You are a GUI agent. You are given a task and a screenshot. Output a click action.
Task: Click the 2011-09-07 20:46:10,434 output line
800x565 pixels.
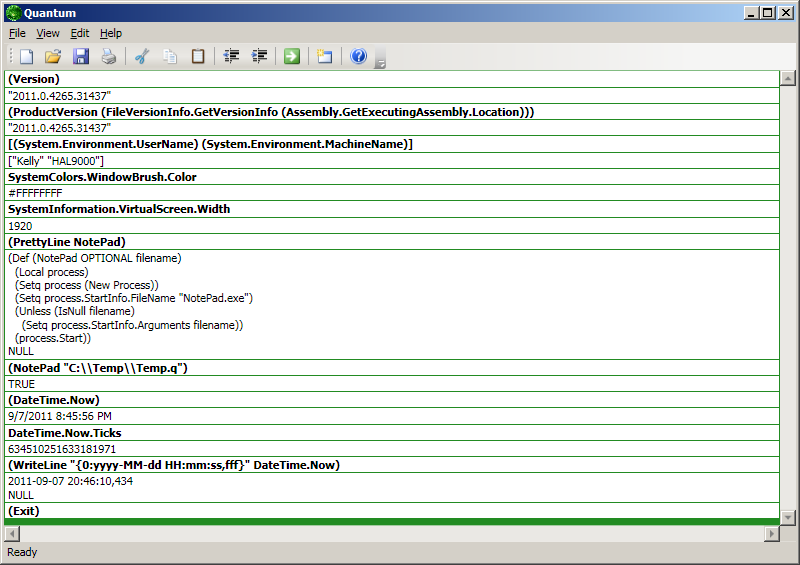[x=70, y=481]
